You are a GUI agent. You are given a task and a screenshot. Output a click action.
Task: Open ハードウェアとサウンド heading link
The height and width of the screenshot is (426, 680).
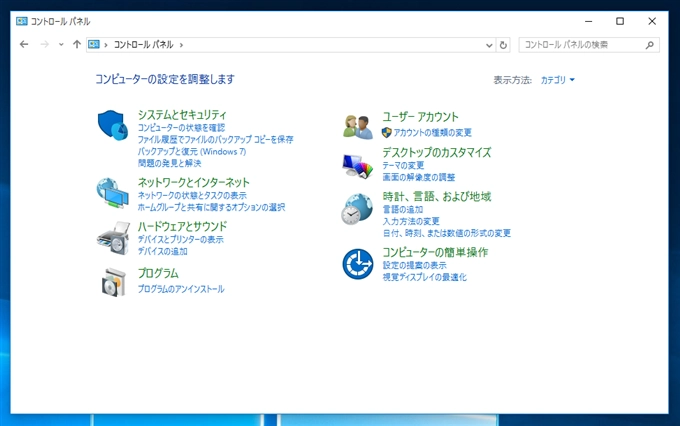point(182,226)
